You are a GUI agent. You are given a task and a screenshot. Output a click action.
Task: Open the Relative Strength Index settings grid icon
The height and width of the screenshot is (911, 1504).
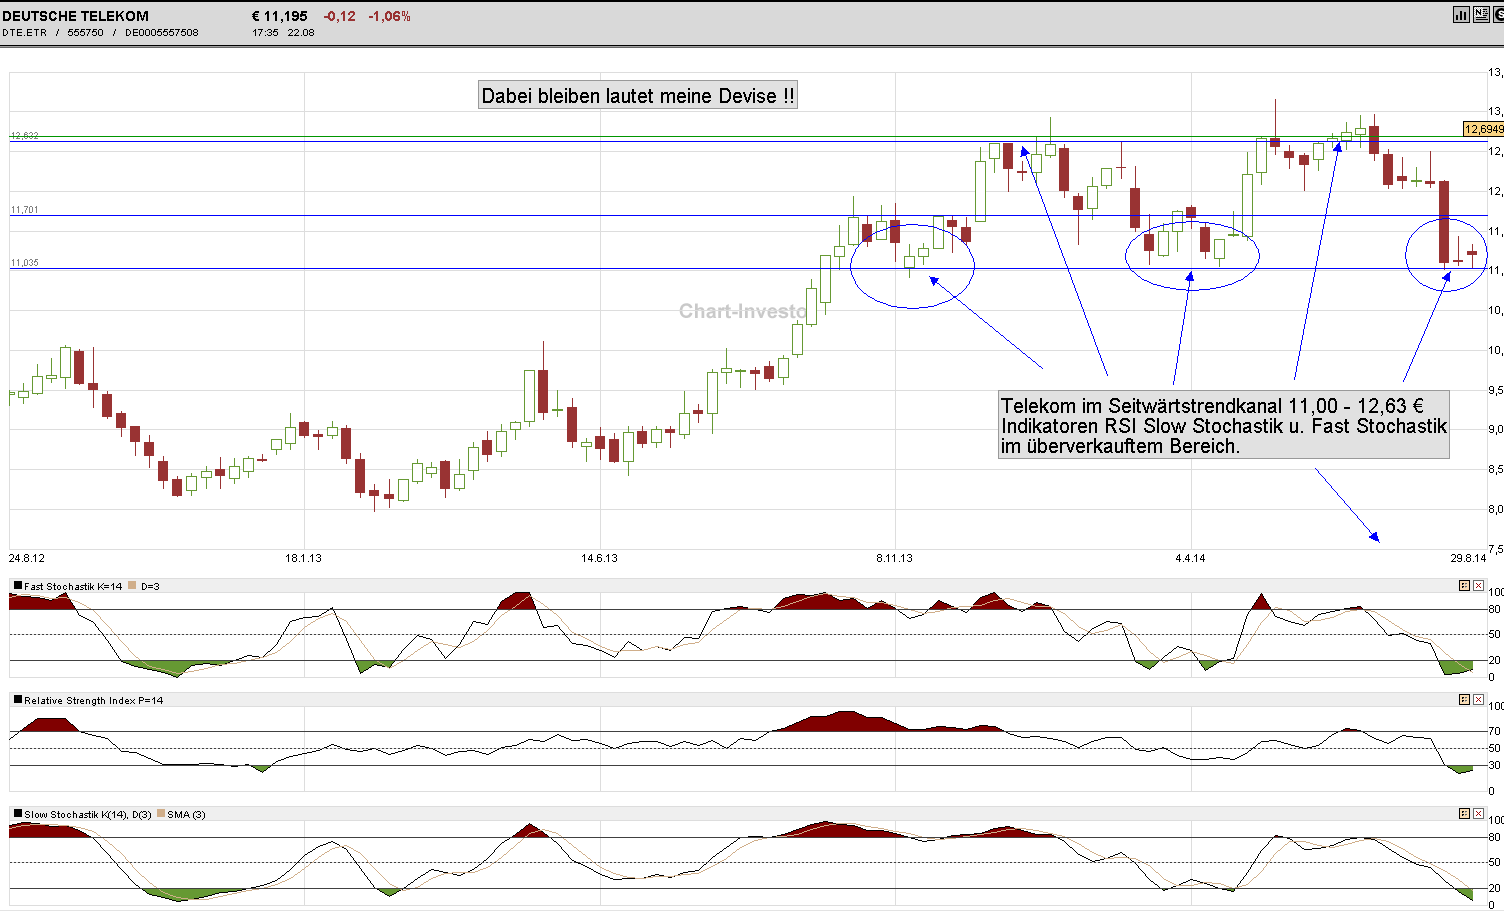click(1464, 700)
